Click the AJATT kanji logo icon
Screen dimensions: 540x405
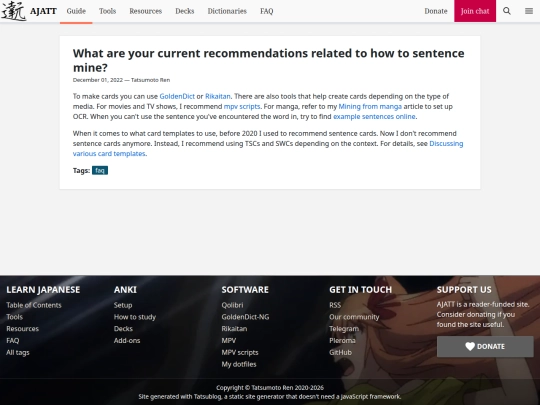tap(14, 11)
